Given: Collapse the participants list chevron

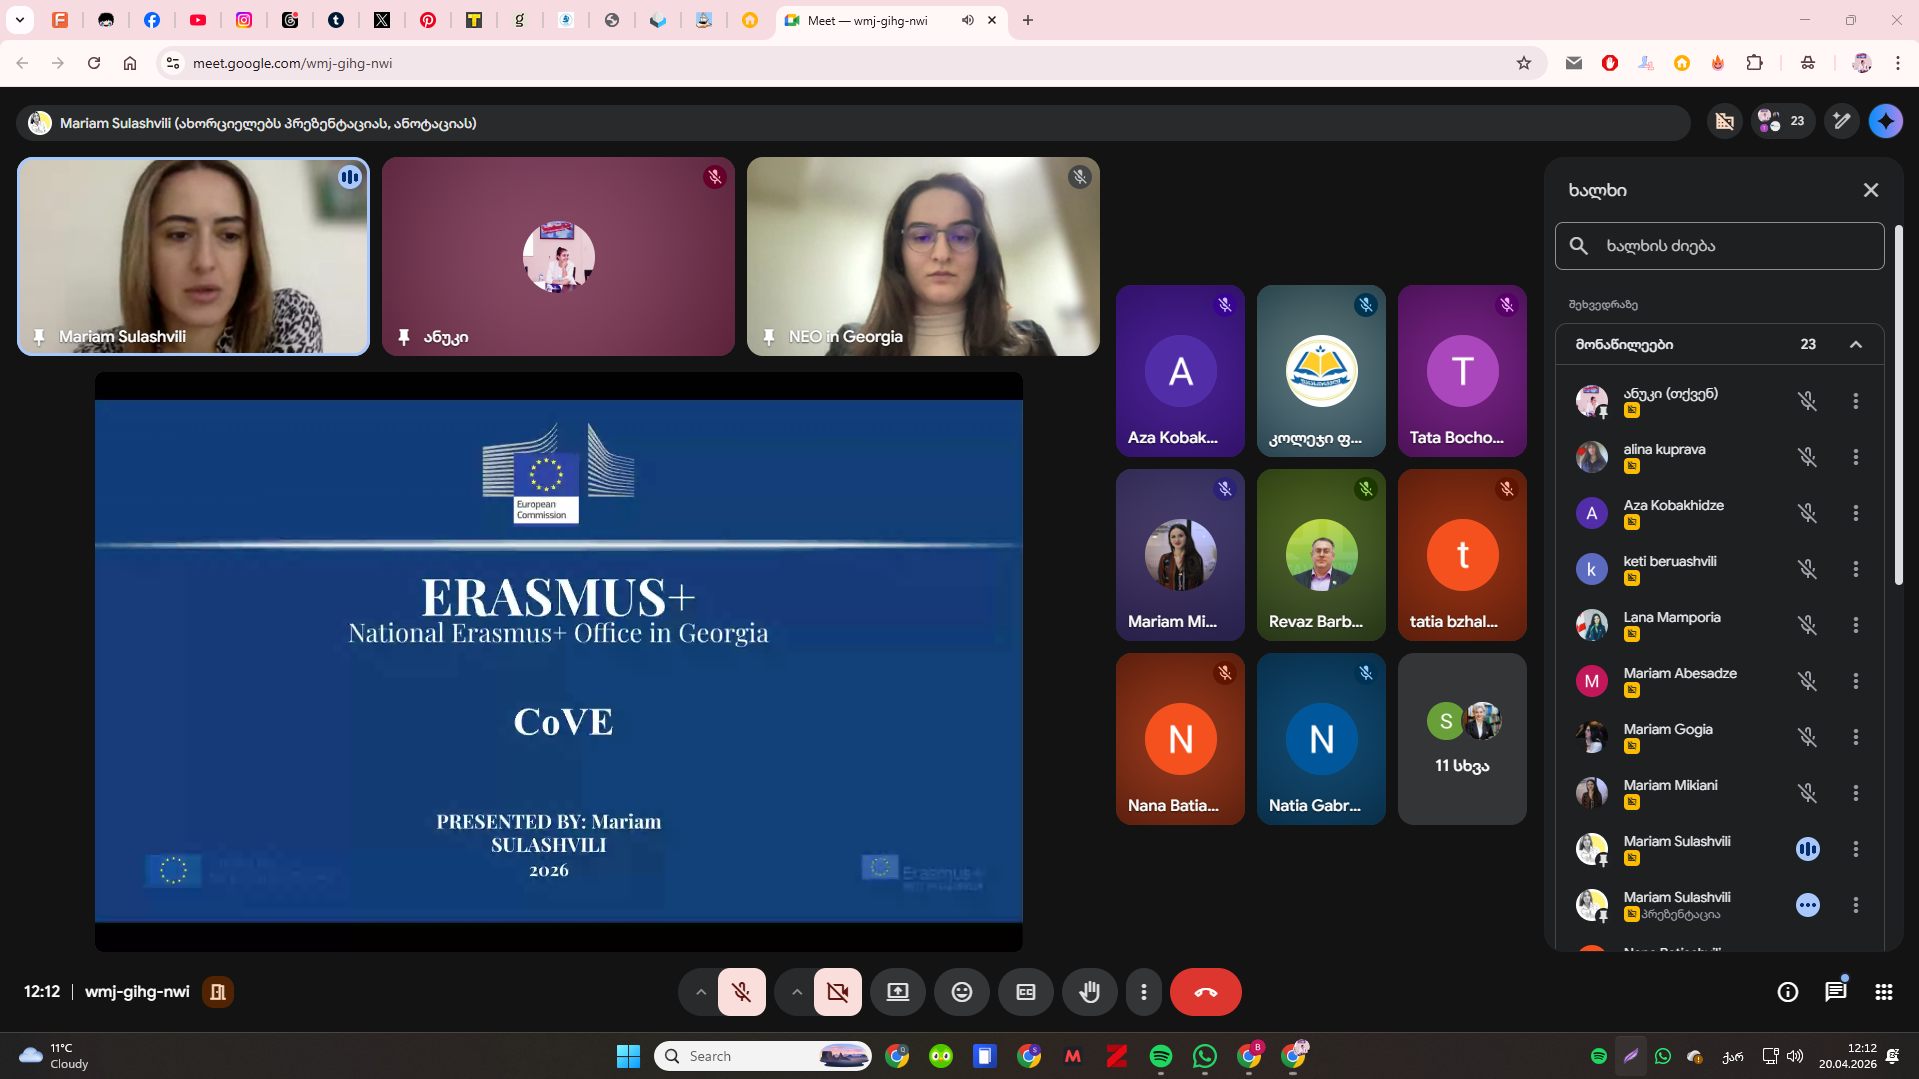Looking at the screenshot, I should pos(1855,344).
